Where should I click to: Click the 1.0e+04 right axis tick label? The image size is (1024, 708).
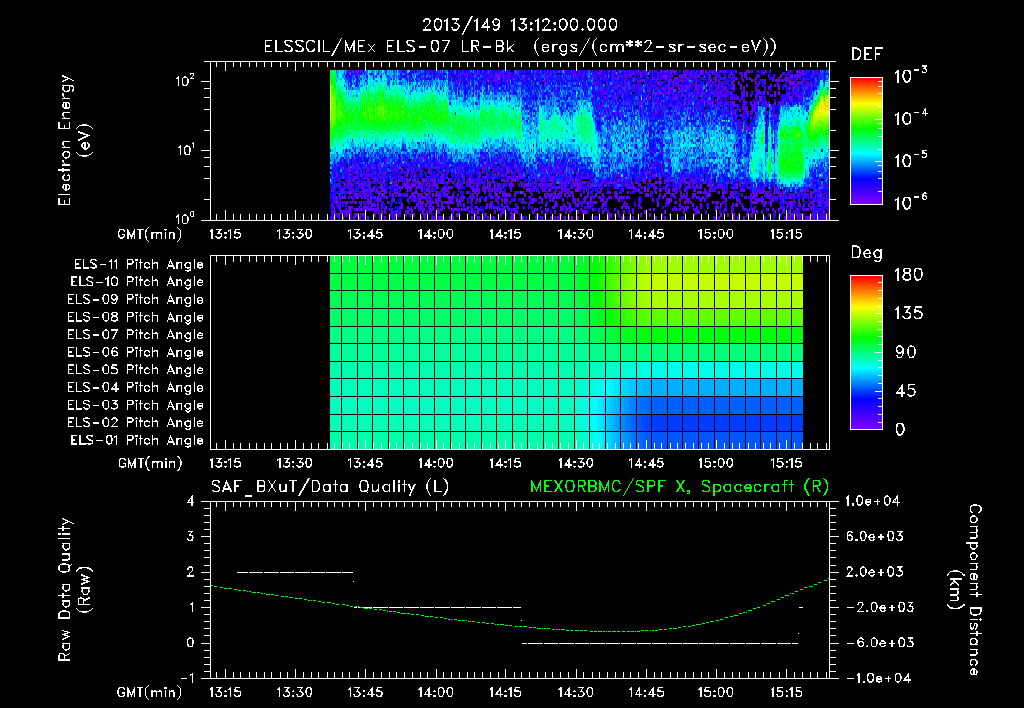[x=872, y=502]
